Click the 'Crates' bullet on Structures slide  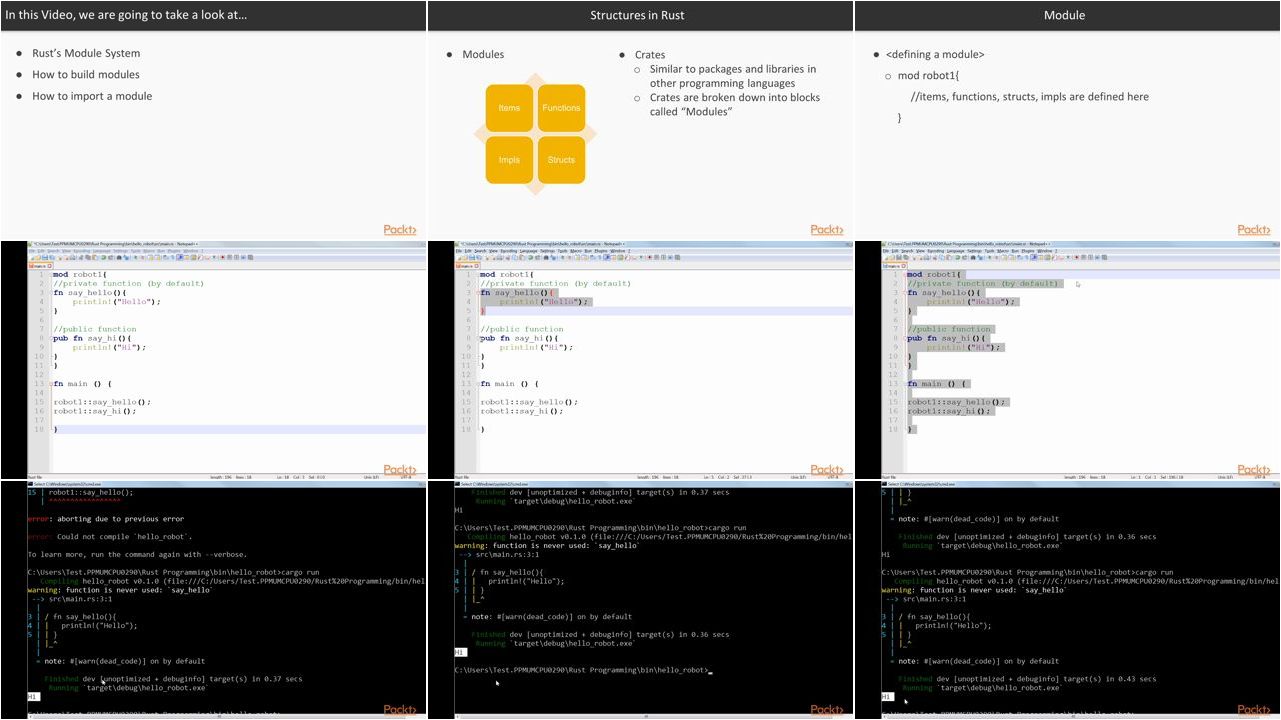(650, 55)
